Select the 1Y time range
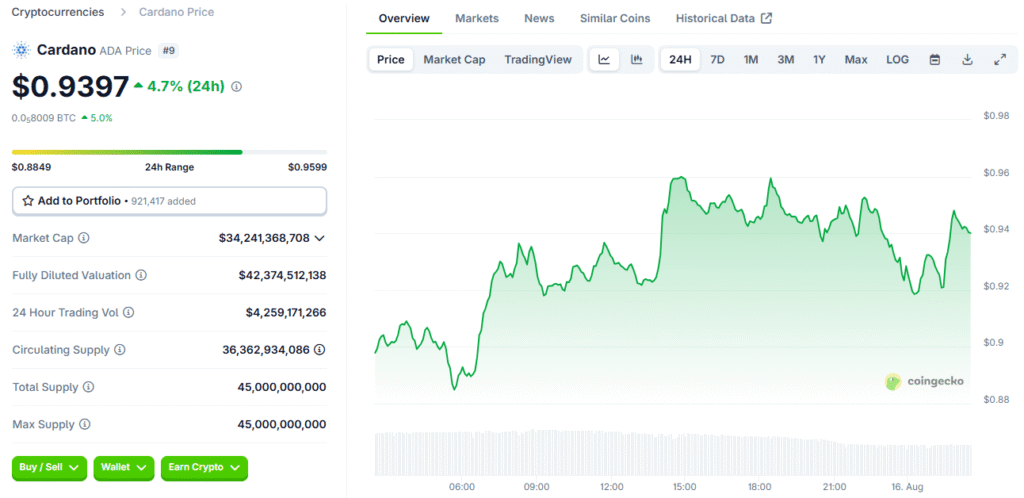The width and height of the screenshot is (1024, 498). tap(820, 60)
